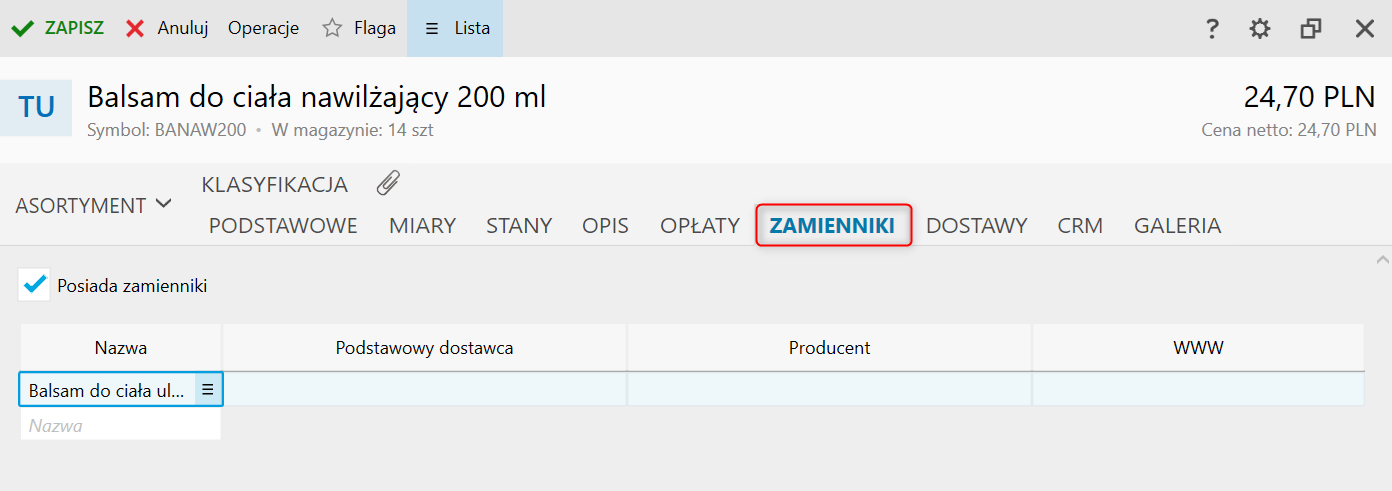This screenshot has height=491, width=1392.
Task: Toggle the Posiada zamienniki checkbox
Action: pos(35,285)
